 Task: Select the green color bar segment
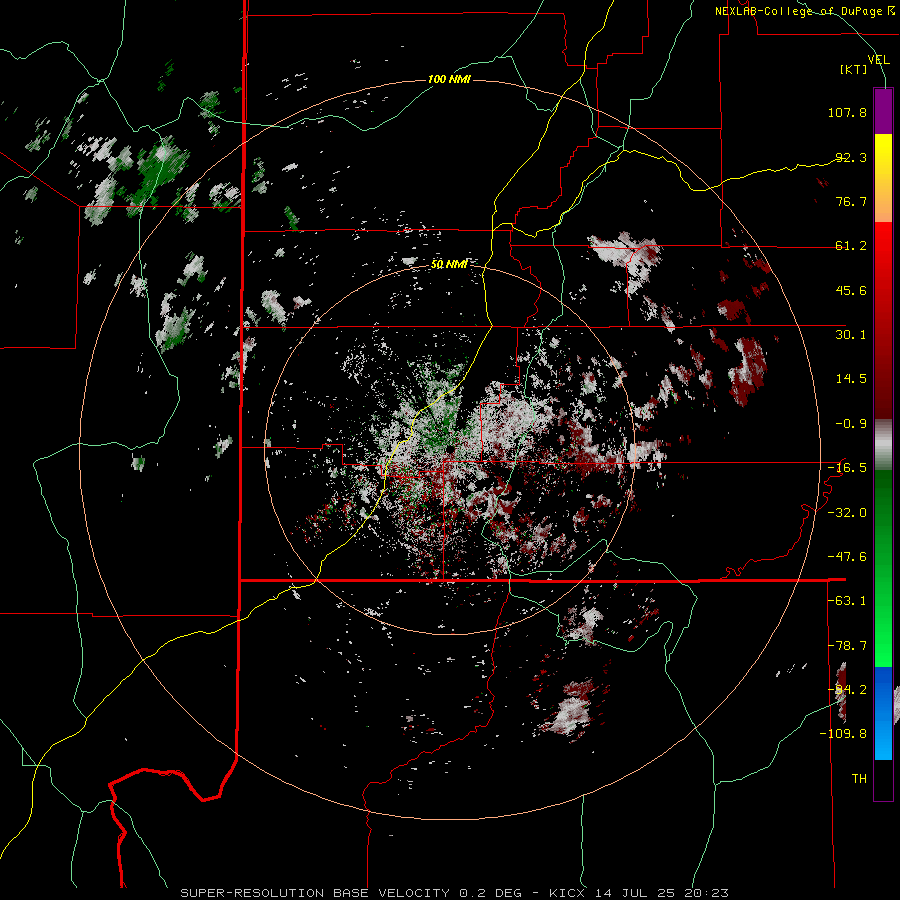[883, 568]
